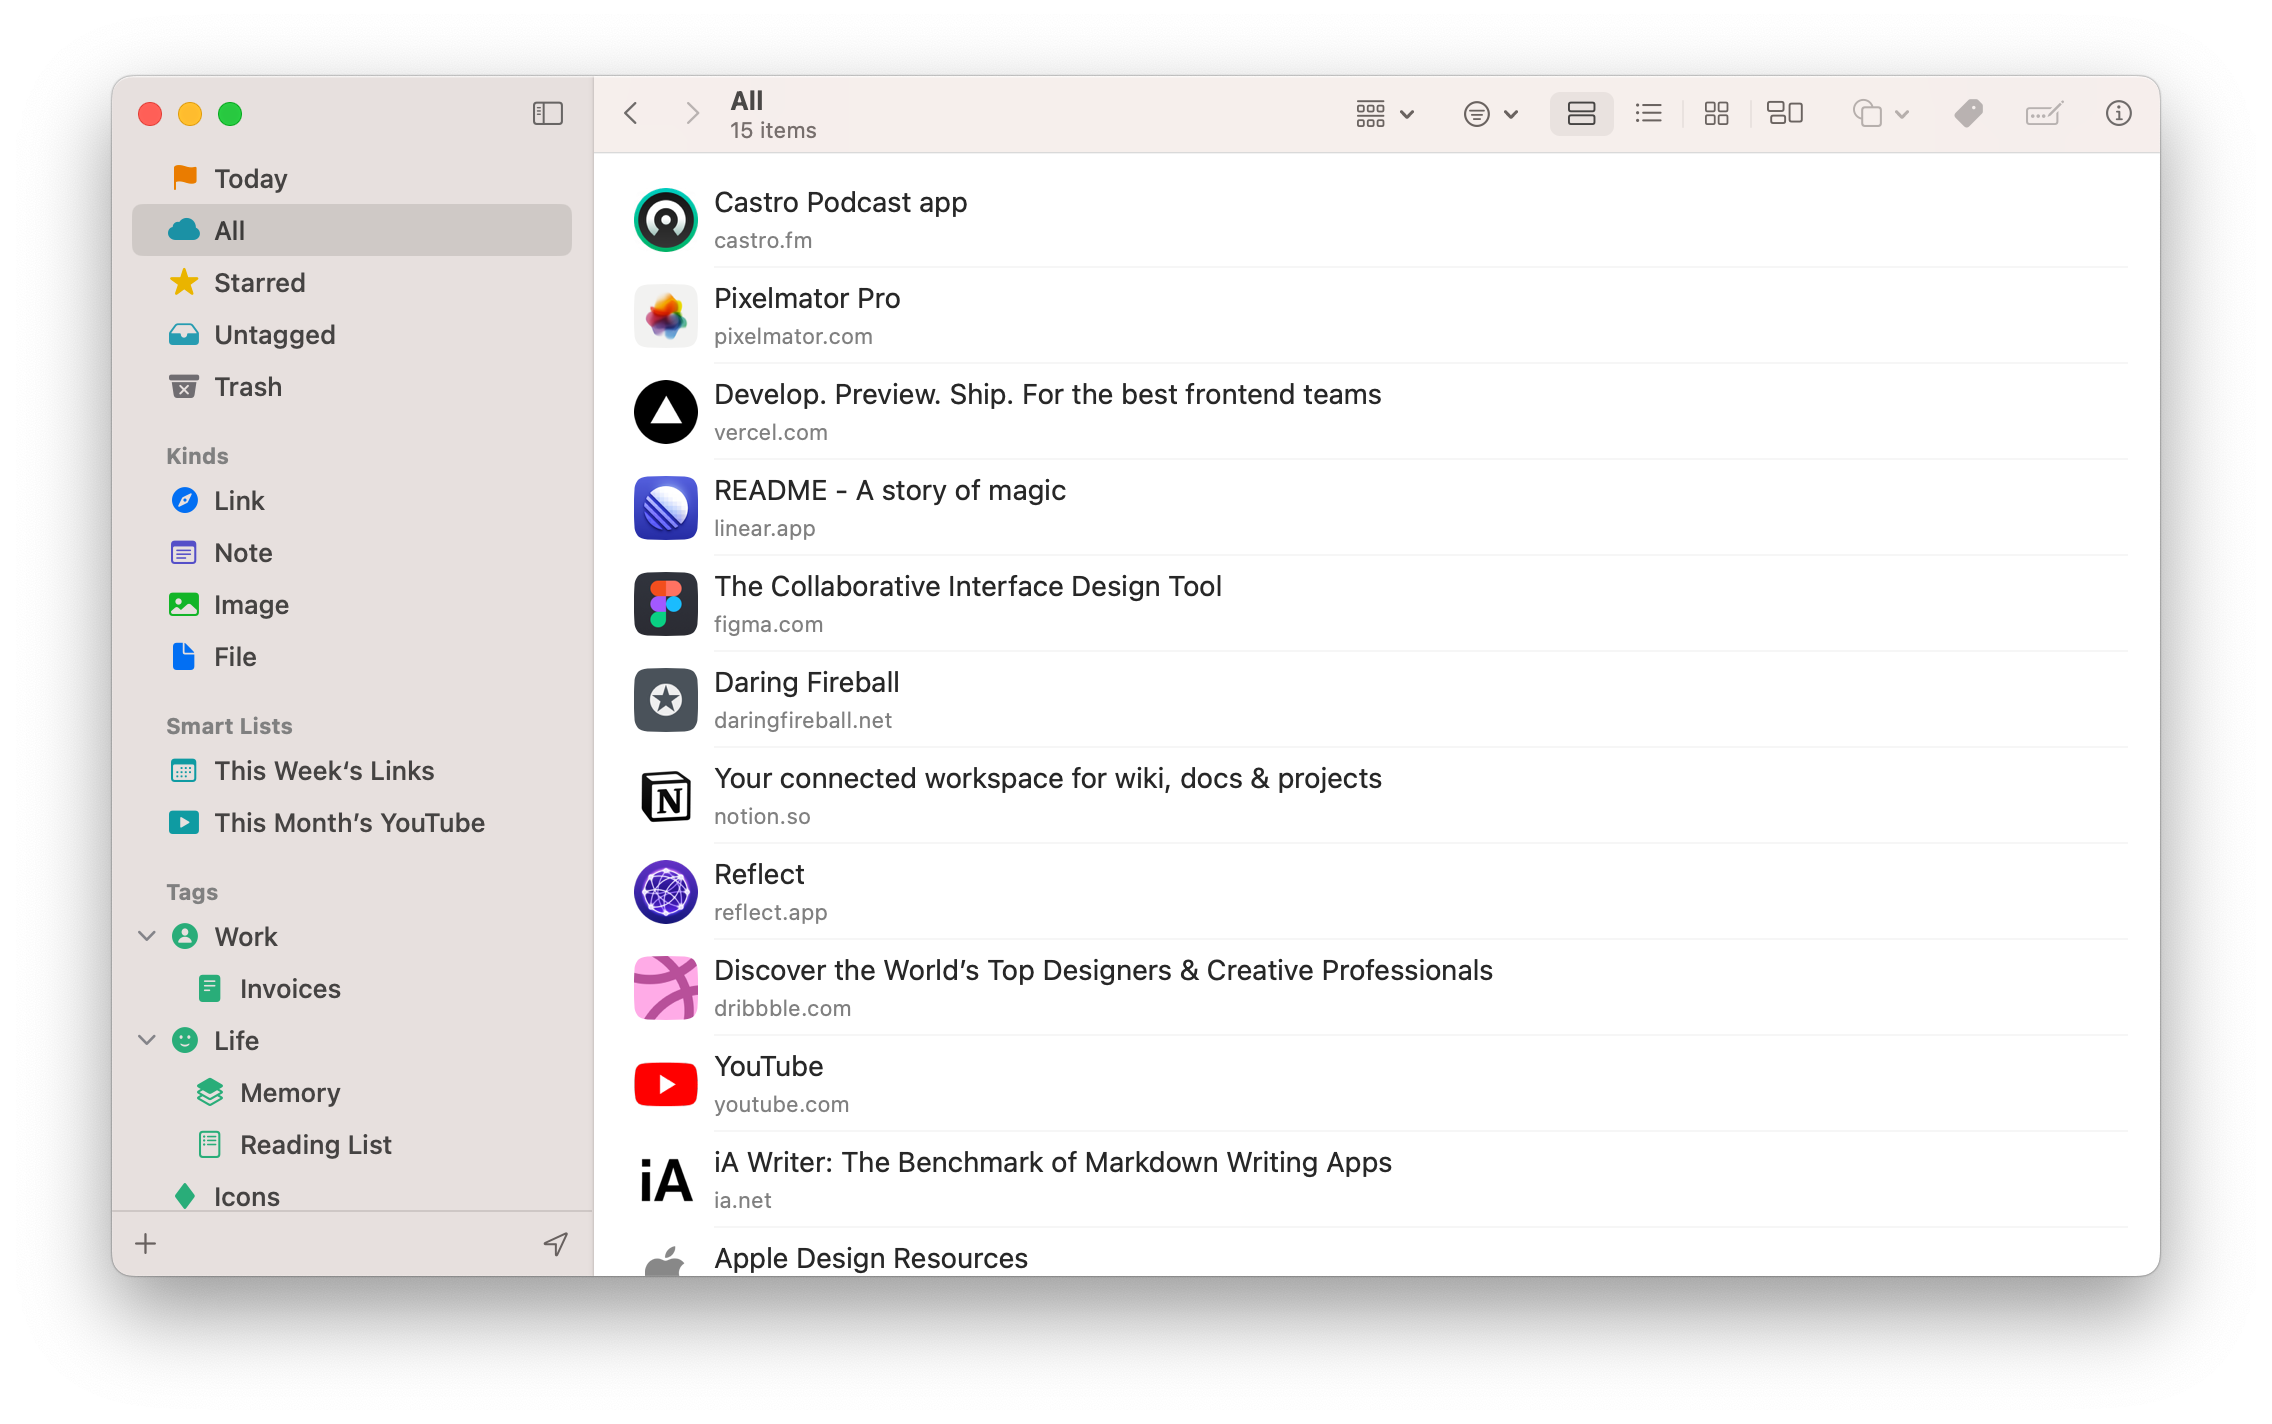Select the Pixelmator Pro list entry
Viewport: 2272px width, 1424px height.
[807, 316]
